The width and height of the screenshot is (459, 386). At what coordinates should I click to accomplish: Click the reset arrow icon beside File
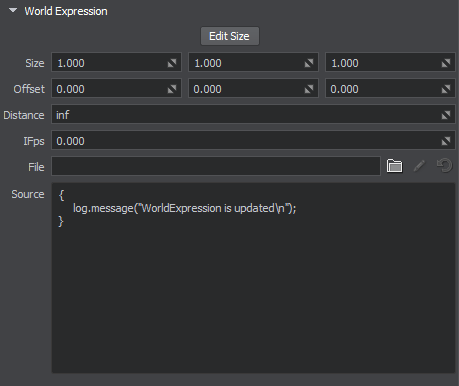pyautogui.click(x=444, y=166)
